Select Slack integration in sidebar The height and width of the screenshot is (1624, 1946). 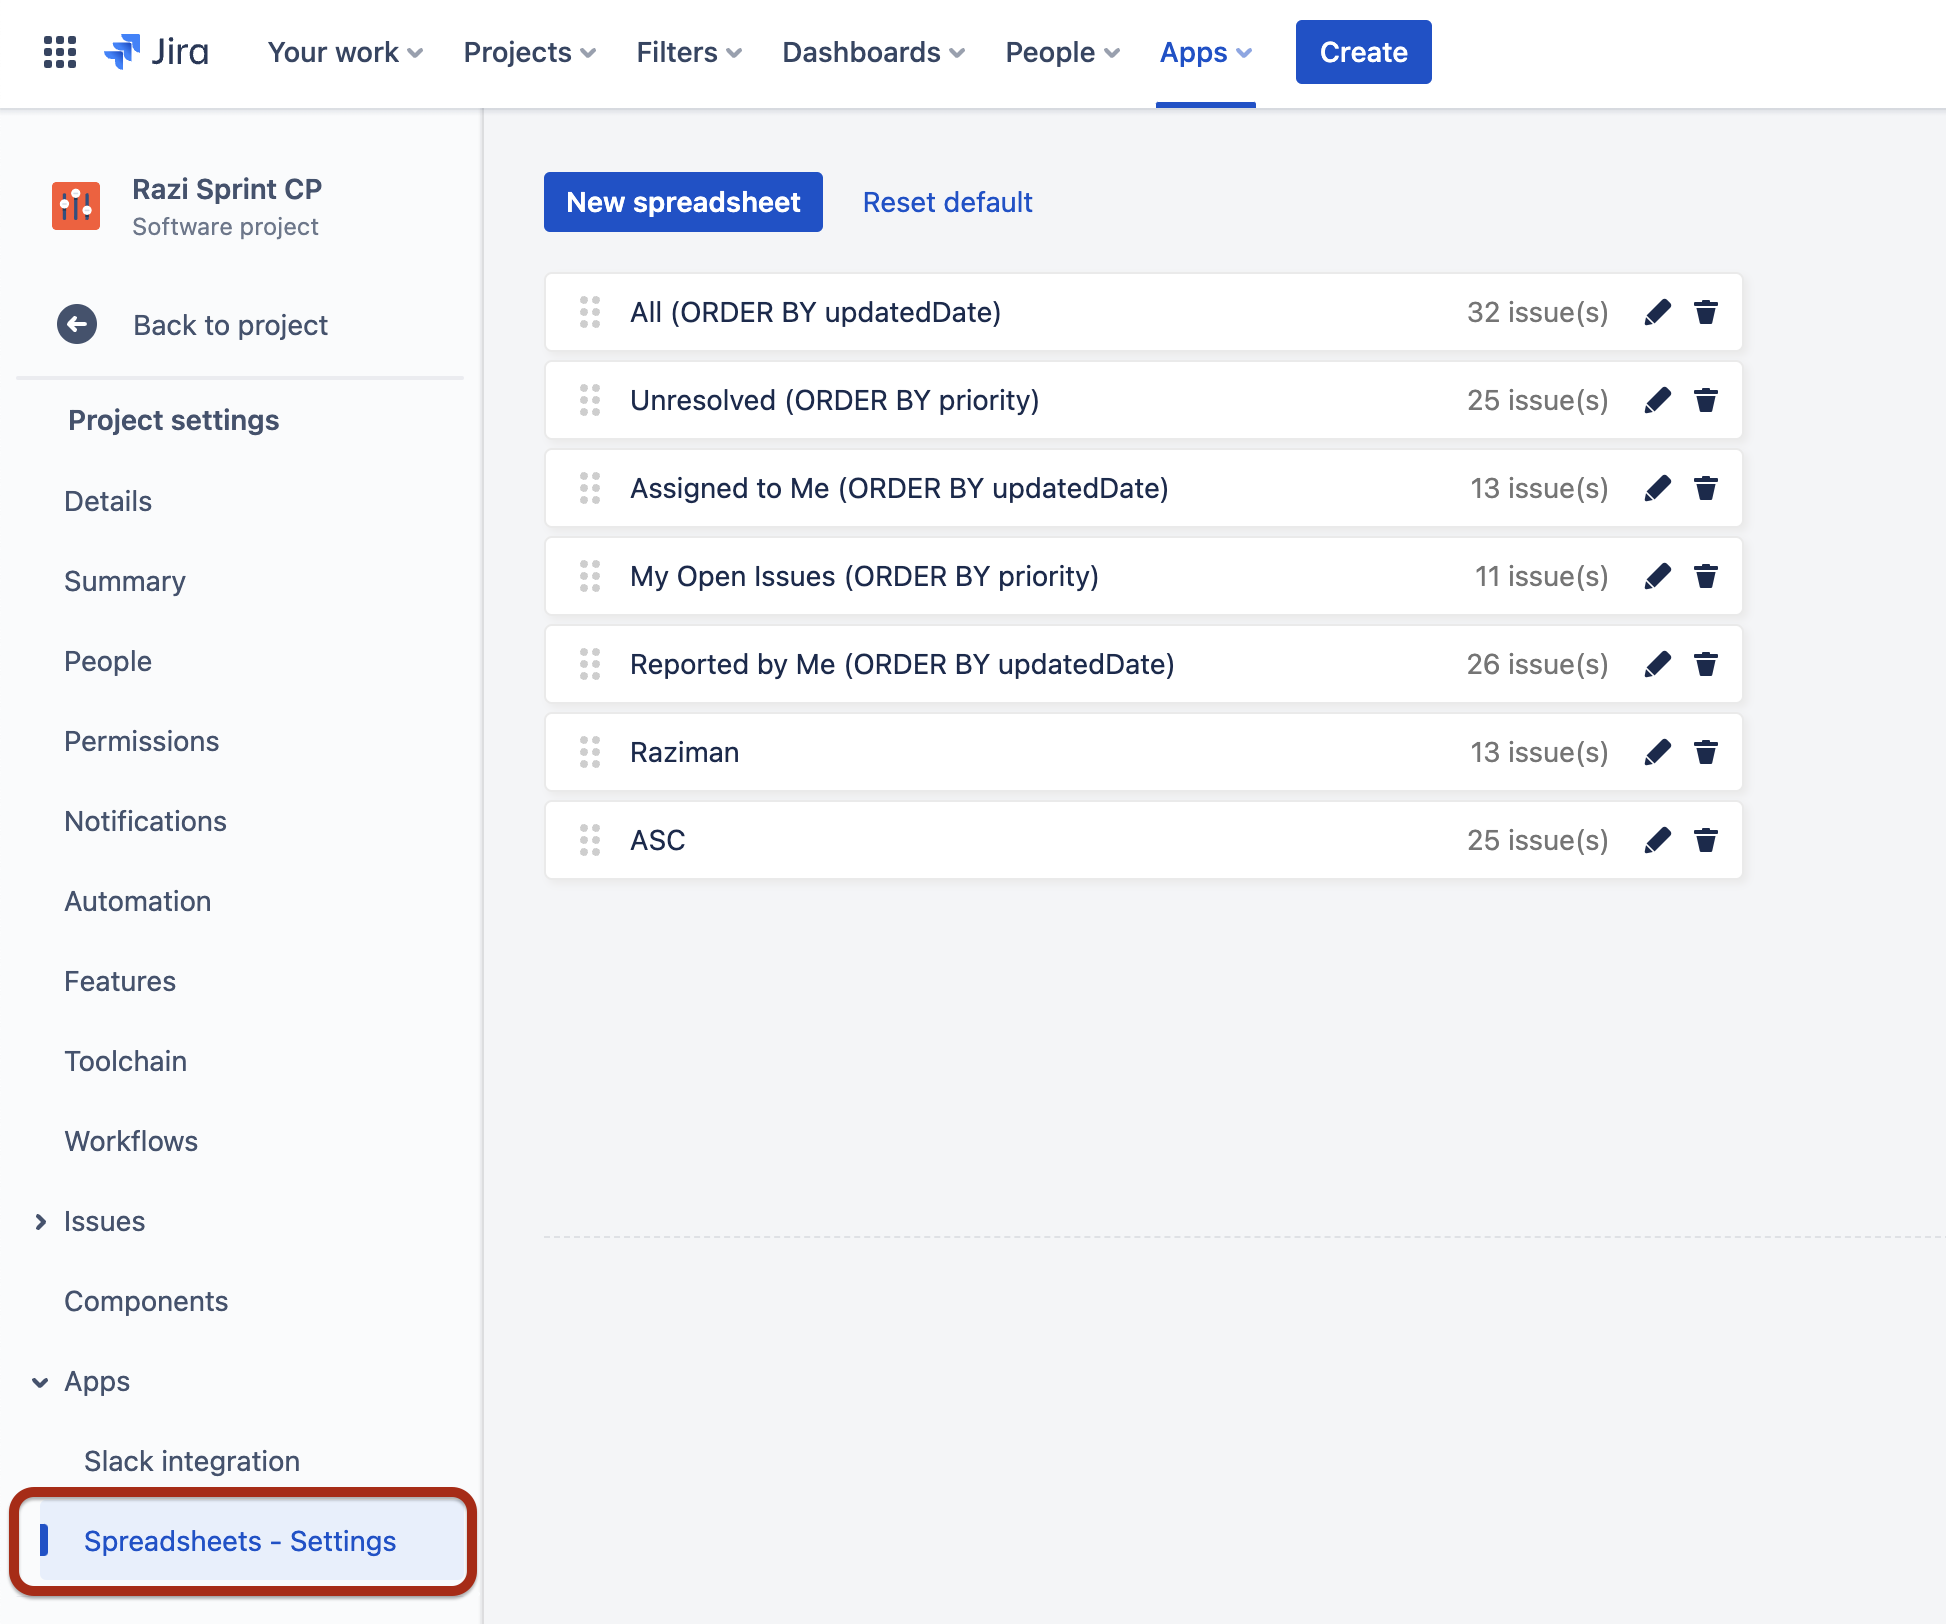192,1461
